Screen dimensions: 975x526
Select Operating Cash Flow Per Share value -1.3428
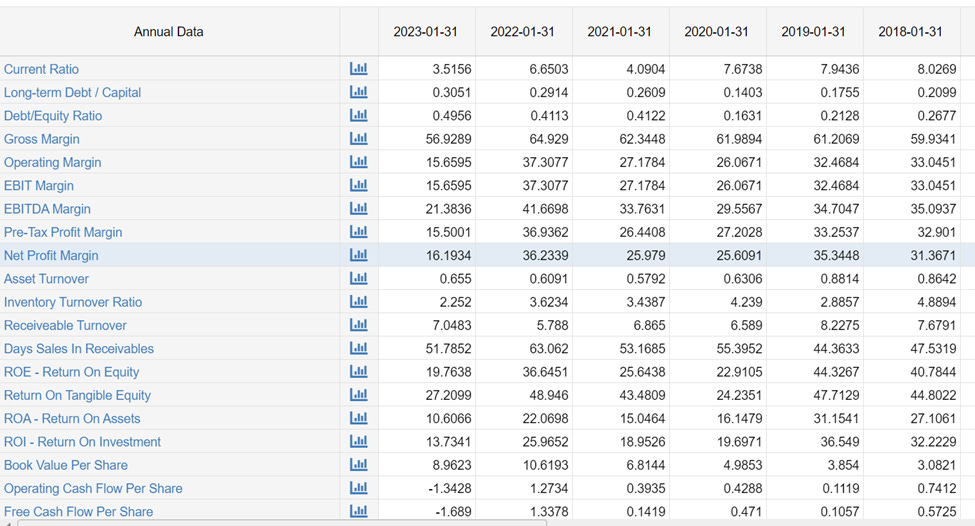450,489
